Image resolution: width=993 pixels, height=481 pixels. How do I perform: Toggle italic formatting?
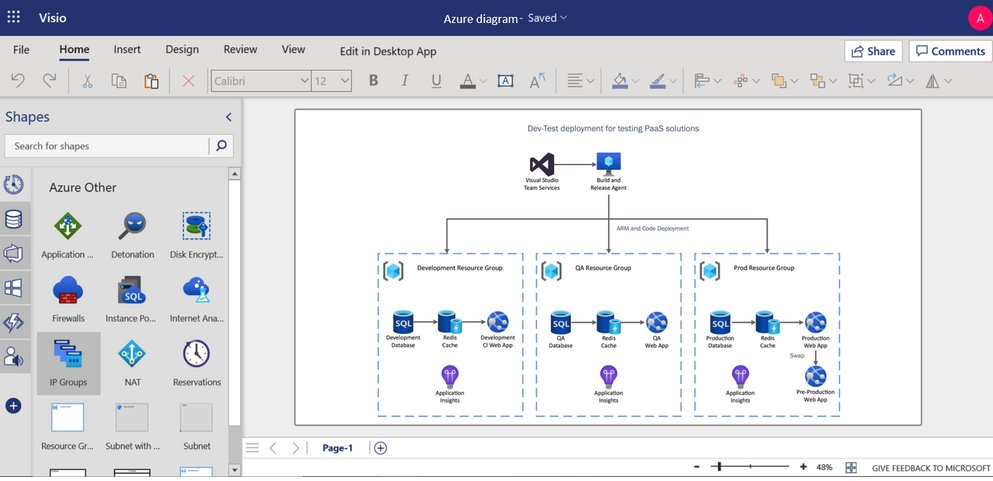click(x=405, y=80)
